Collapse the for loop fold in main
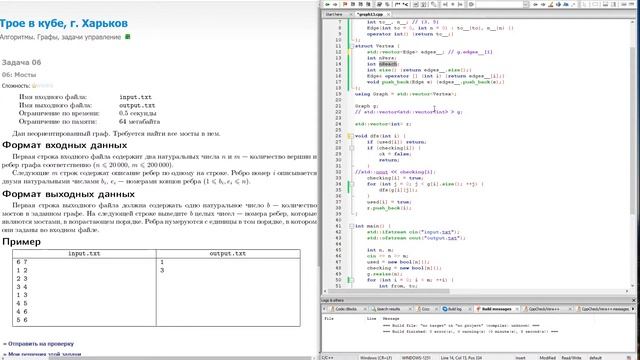 pos(351,280)
